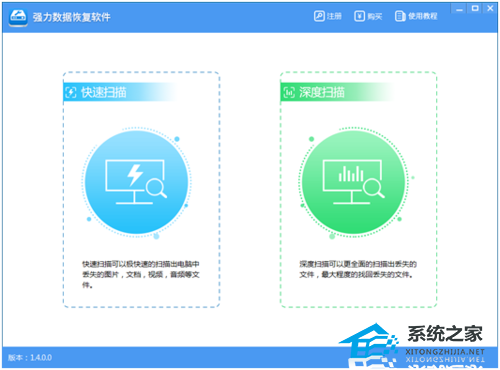Start deep scan via the green circle icon
The height and width of the screenshot is (370, 500).
click(354, 182)
